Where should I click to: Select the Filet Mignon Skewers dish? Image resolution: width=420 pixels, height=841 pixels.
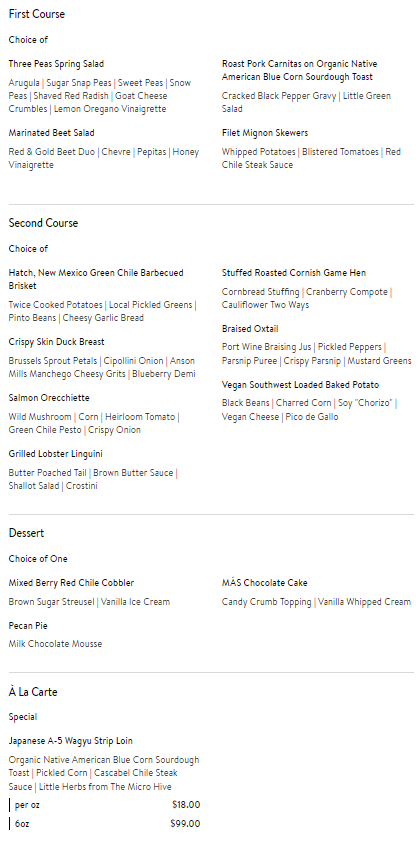click(265, 133)
